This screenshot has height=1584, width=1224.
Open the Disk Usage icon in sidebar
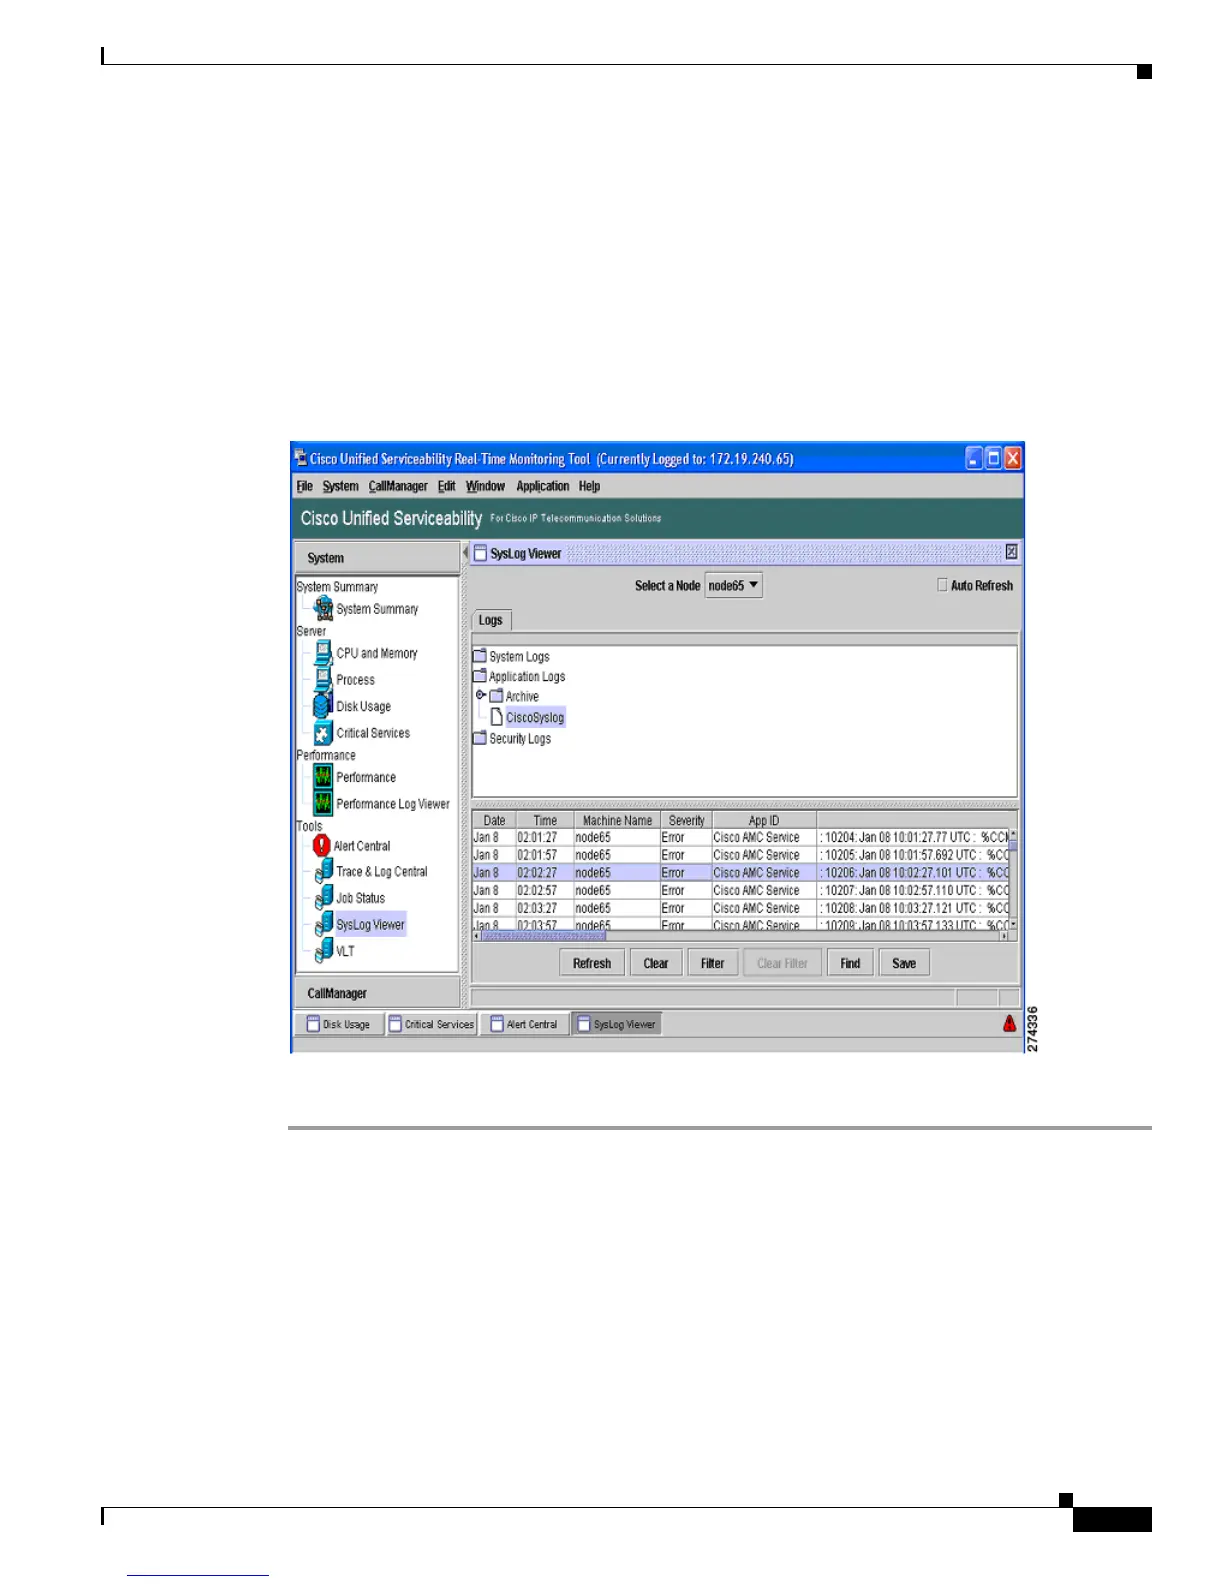[323, 705]
